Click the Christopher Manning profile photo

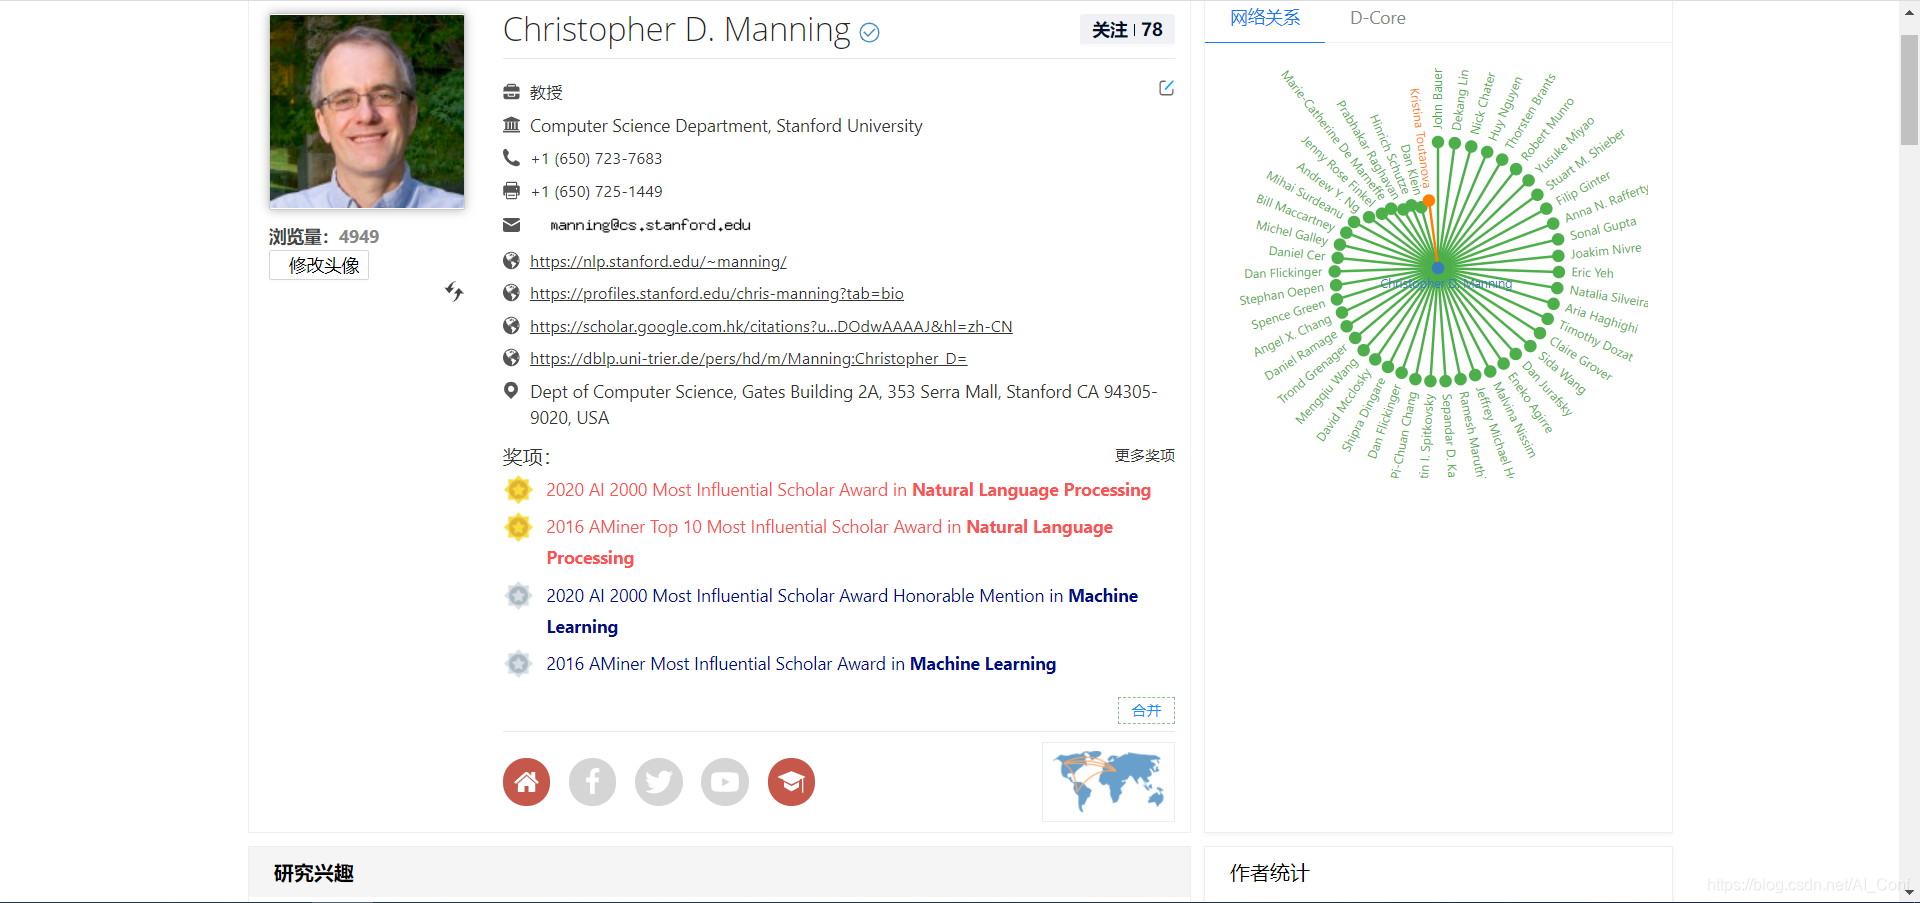click(x=366, y=112)
